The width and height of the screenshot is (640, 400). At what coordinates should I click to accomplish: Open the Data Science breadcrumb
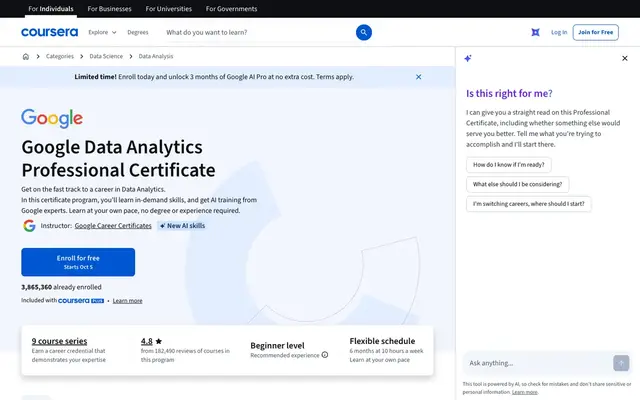point(106,56)
